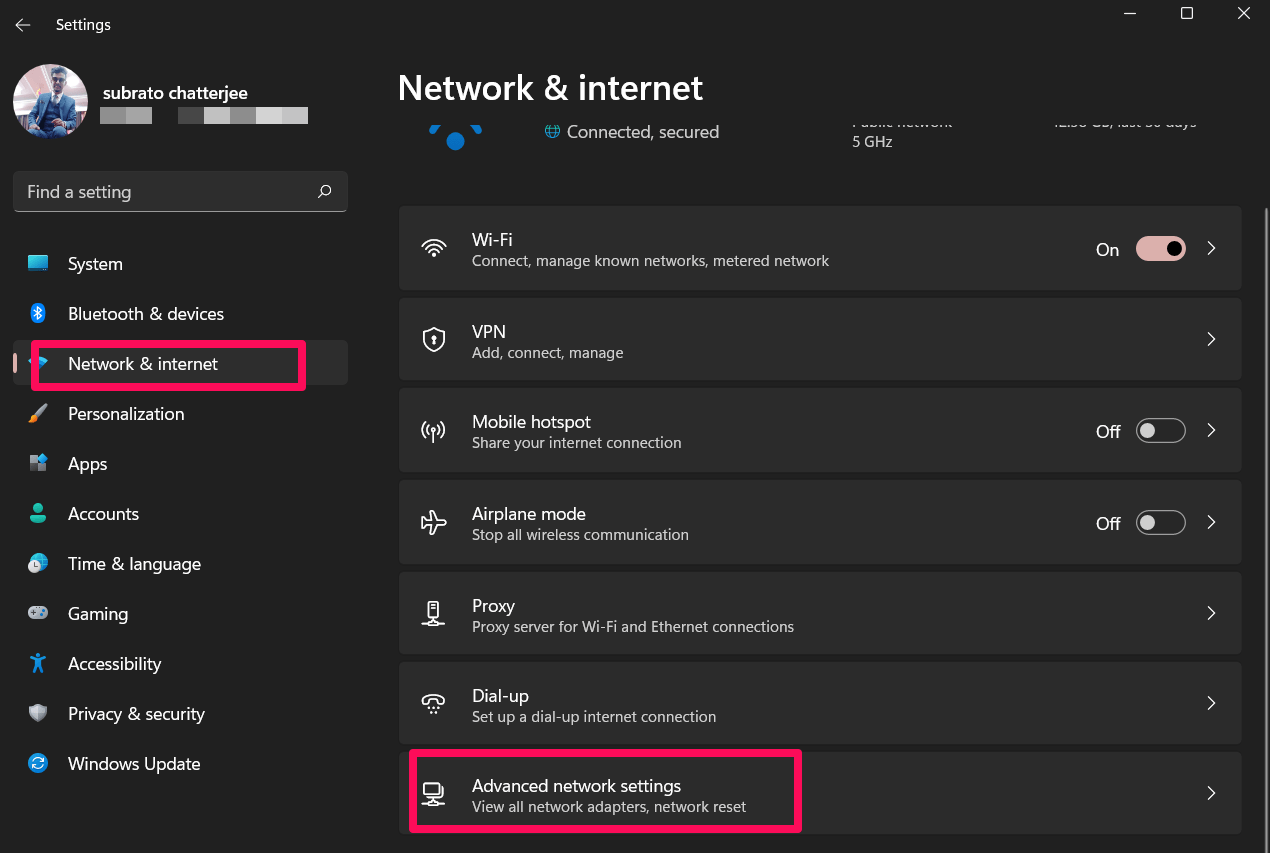This screenshot has height=853, width=1270.
Task: Enable the Mobile hotspot toggle
Action: (x=1161, y=431)
